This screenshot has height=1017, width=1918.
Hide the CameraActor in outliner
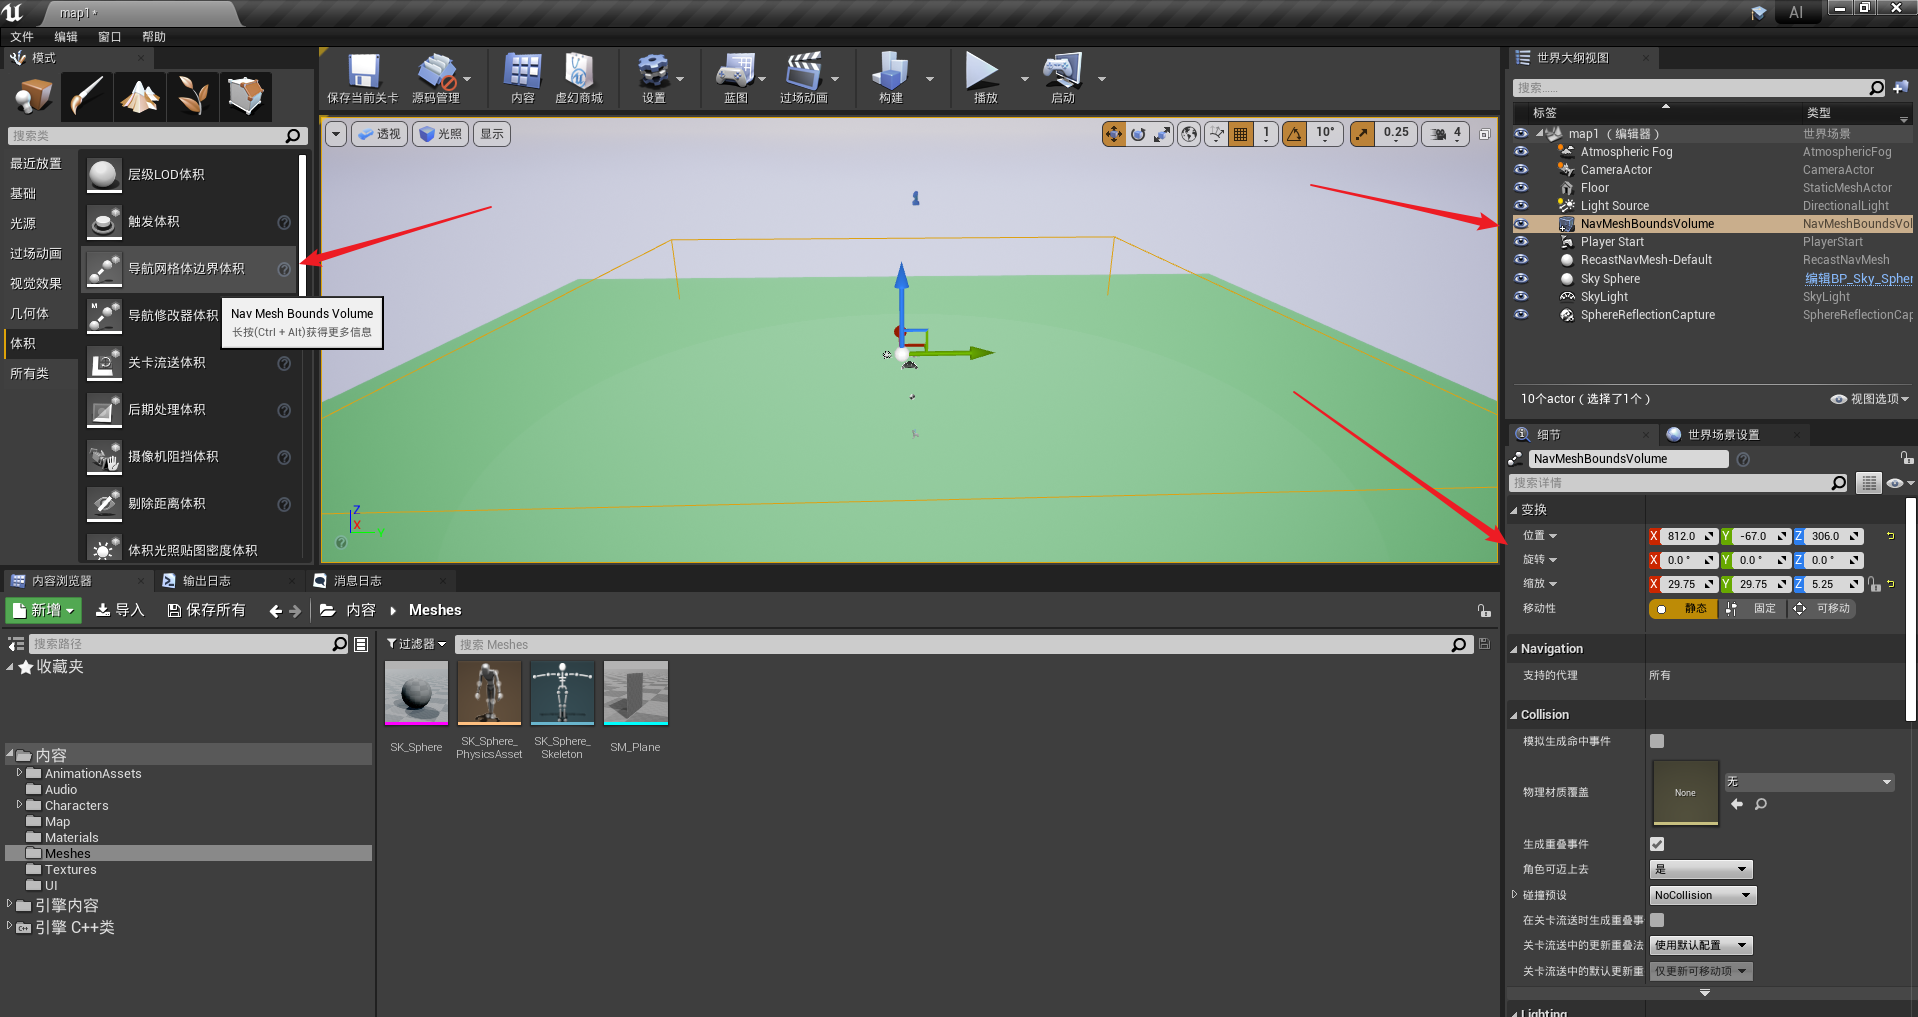pyautogui.click(x=1521, y=170)
